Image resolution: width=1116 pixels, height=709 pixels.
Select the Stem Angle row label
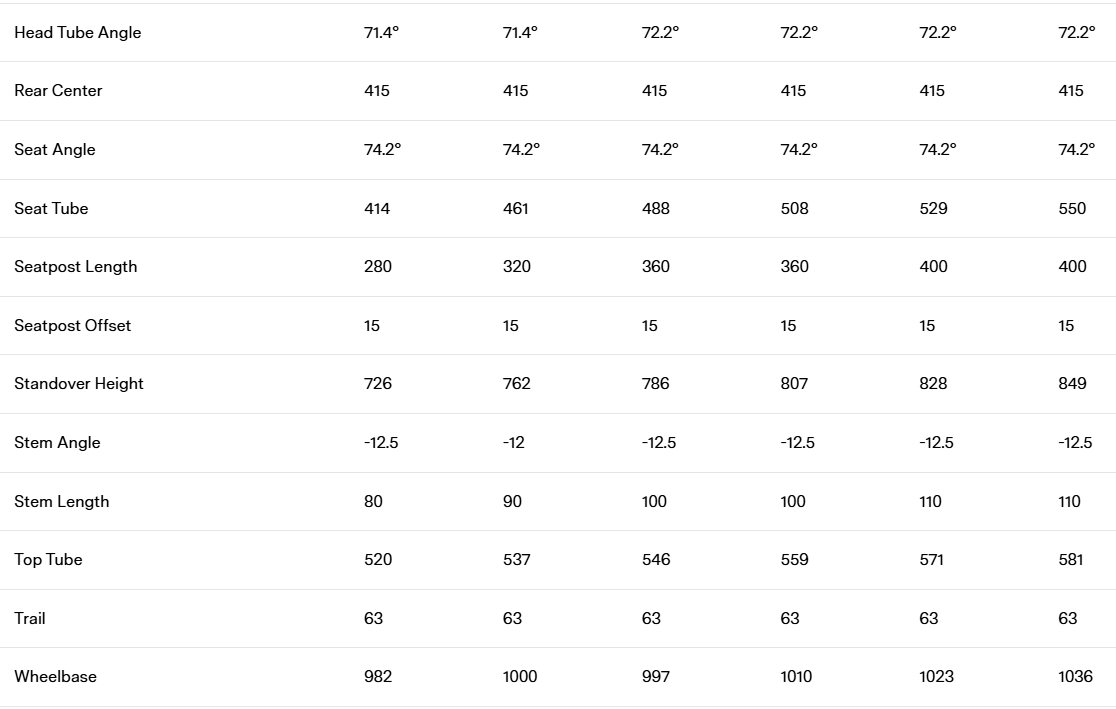(x=57, y=443)
